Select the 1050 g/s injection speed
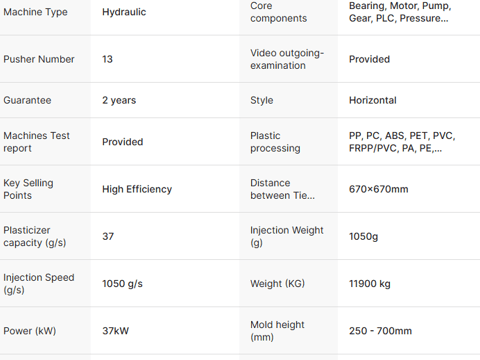The width and height of the screenshot is (480, 360). pyautogui.click(x=122, y=284)
